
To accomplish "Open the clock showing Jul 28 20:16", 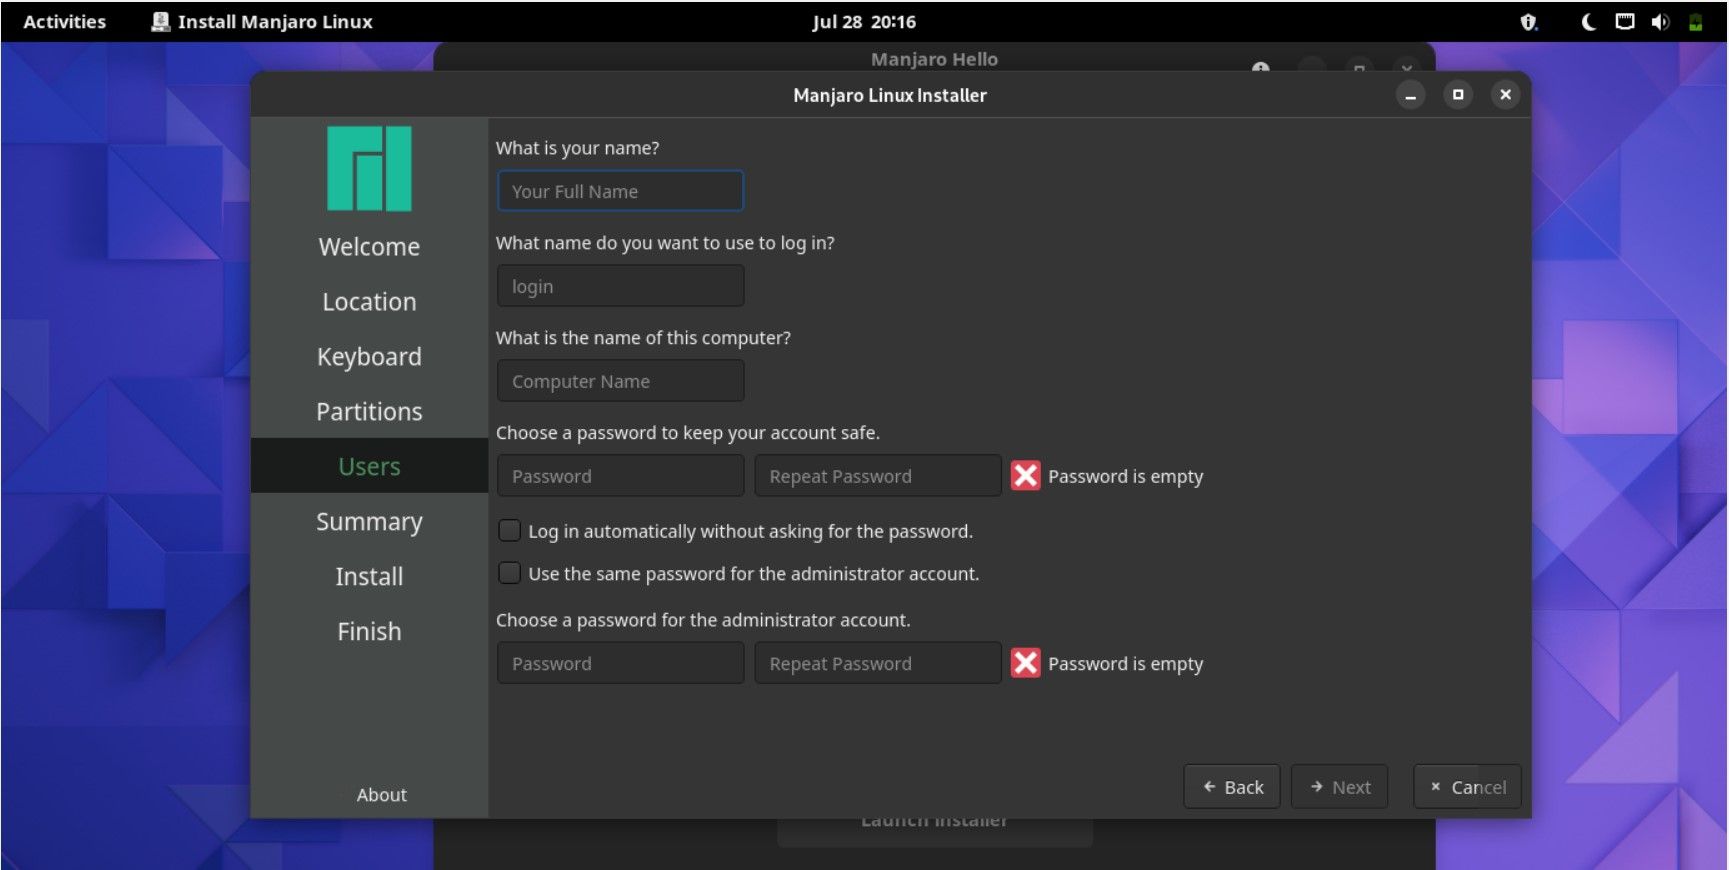I will point(864,22).
